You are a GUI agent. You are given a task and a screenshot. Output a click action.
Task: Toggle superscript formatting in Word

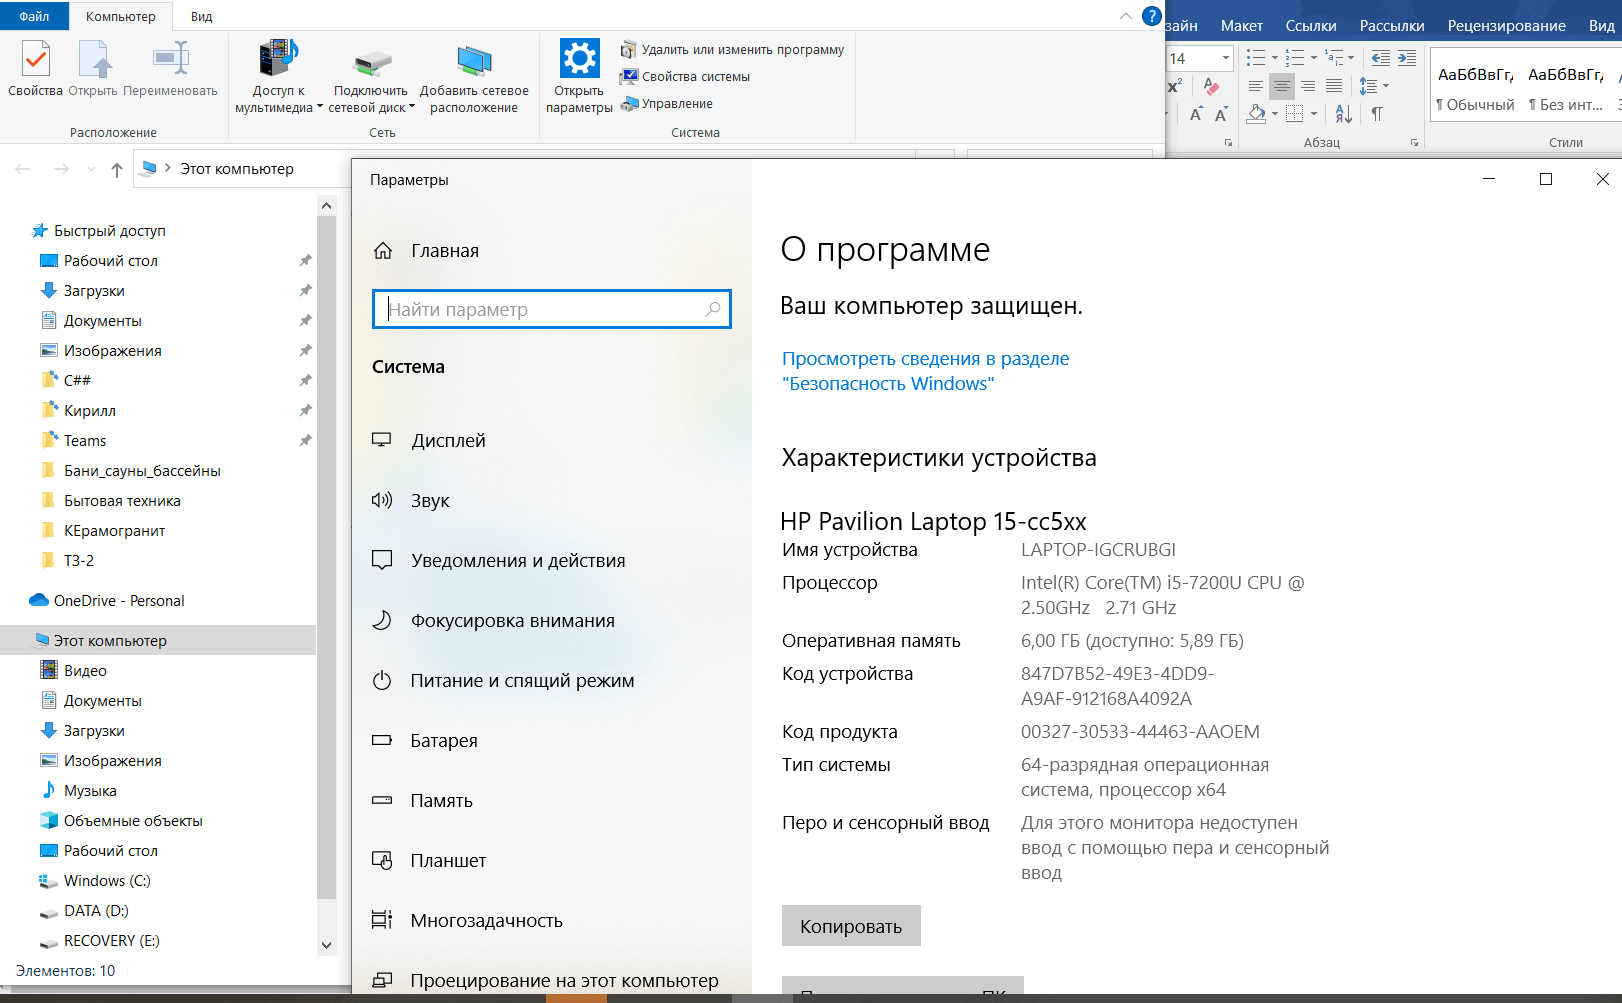(1175, 86)
